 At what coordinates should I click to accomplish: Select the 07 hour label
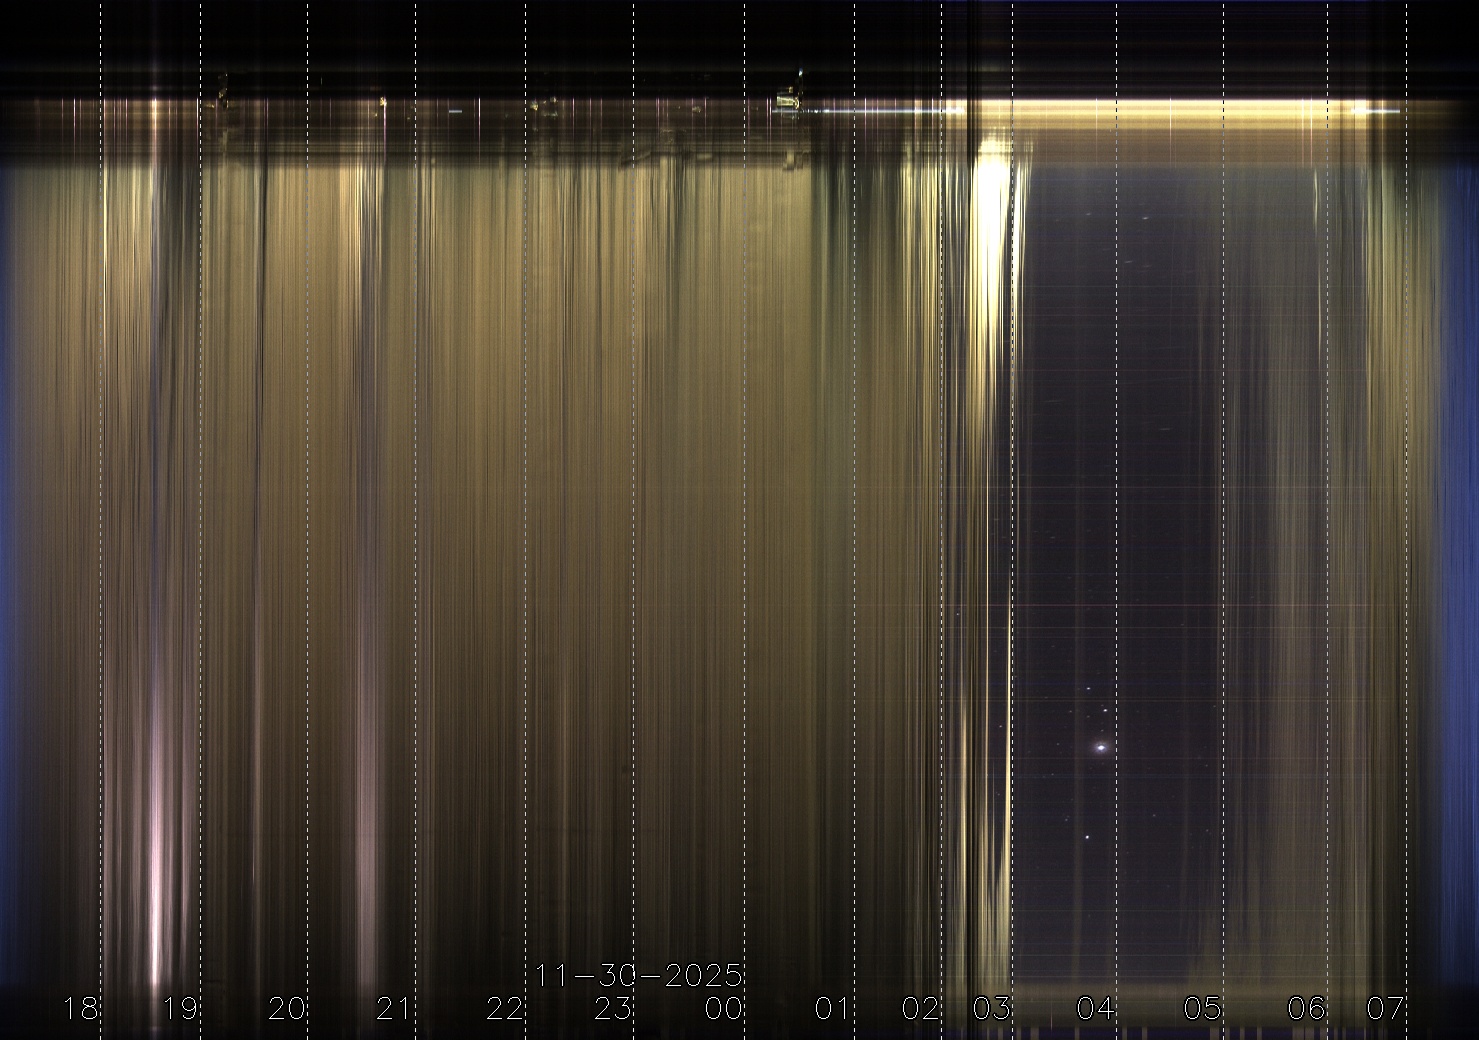[1386, 1008]
